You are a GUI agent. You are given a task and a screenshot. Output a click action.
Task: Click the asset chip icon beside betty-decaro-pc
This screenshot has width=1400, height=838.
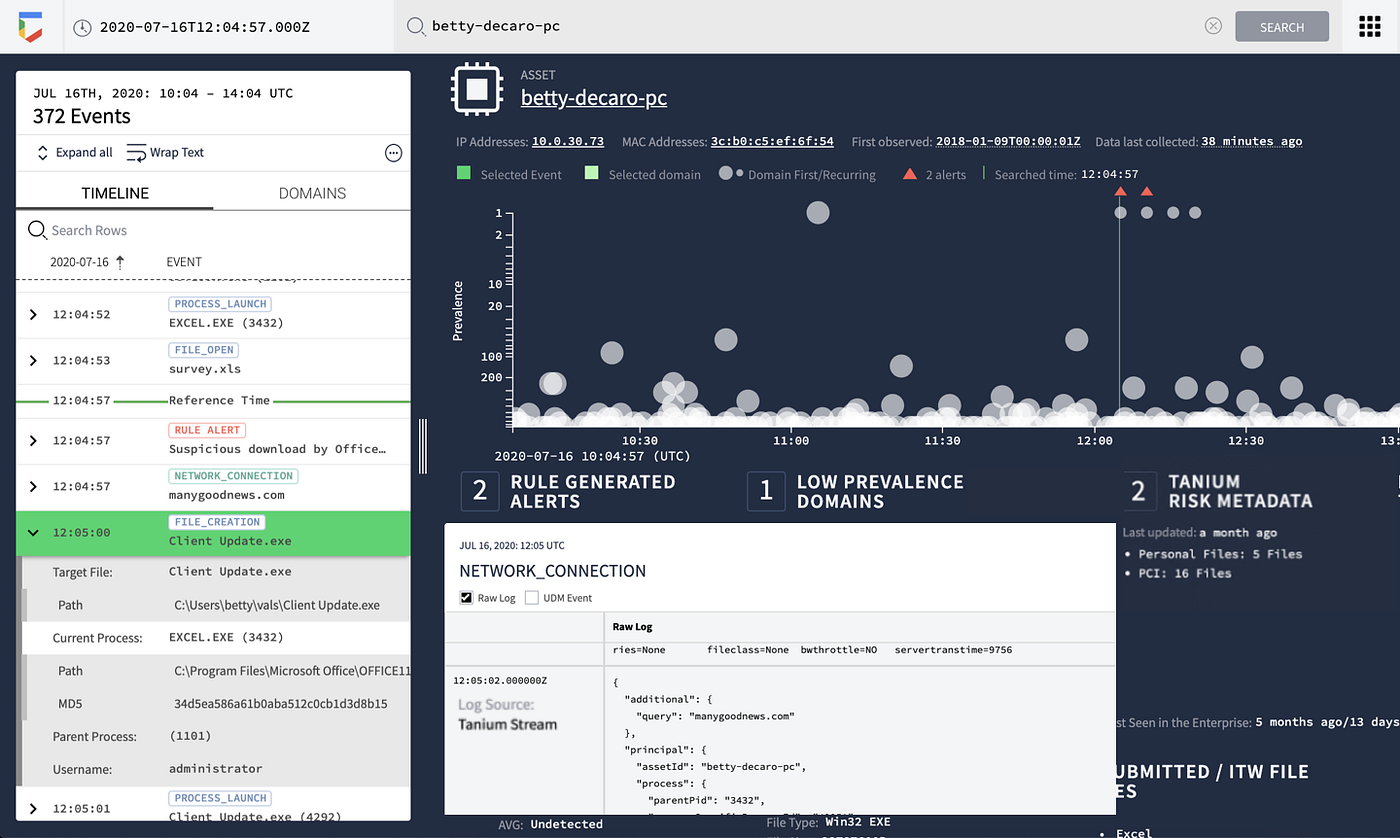pyautogui.click(x=477, y=89)
